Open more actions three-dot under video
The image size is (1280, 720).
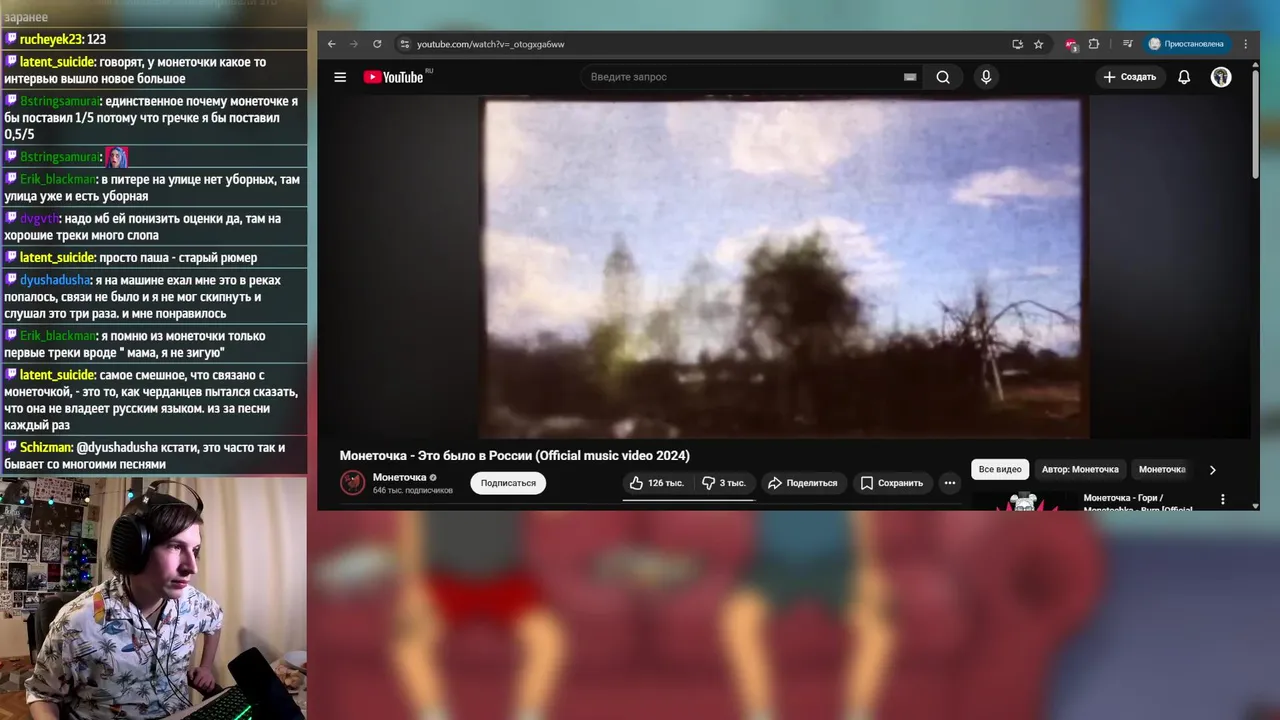[x=950, y=483]
